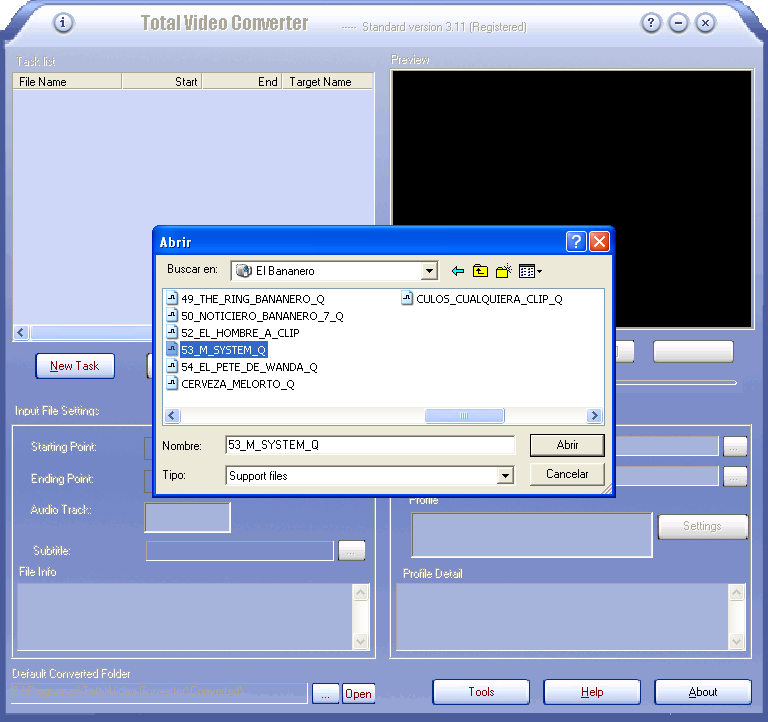Open the view menu icon in Abrir dialog
This screenshot has width=768, height=722.
530,271
